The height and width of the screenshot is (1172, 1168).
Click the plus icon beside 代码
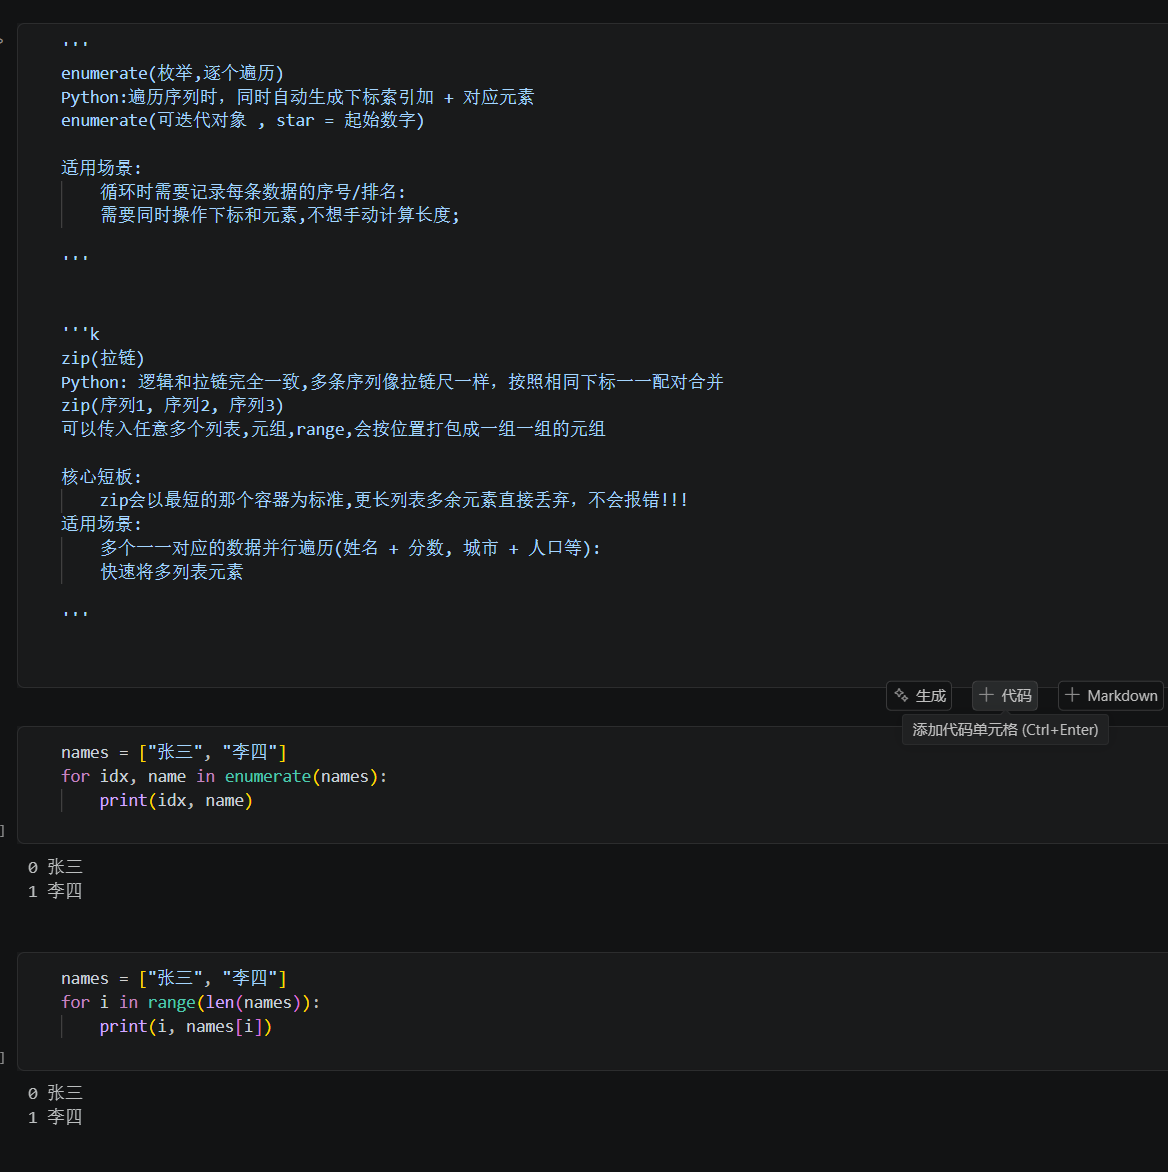tap(986, 695)
